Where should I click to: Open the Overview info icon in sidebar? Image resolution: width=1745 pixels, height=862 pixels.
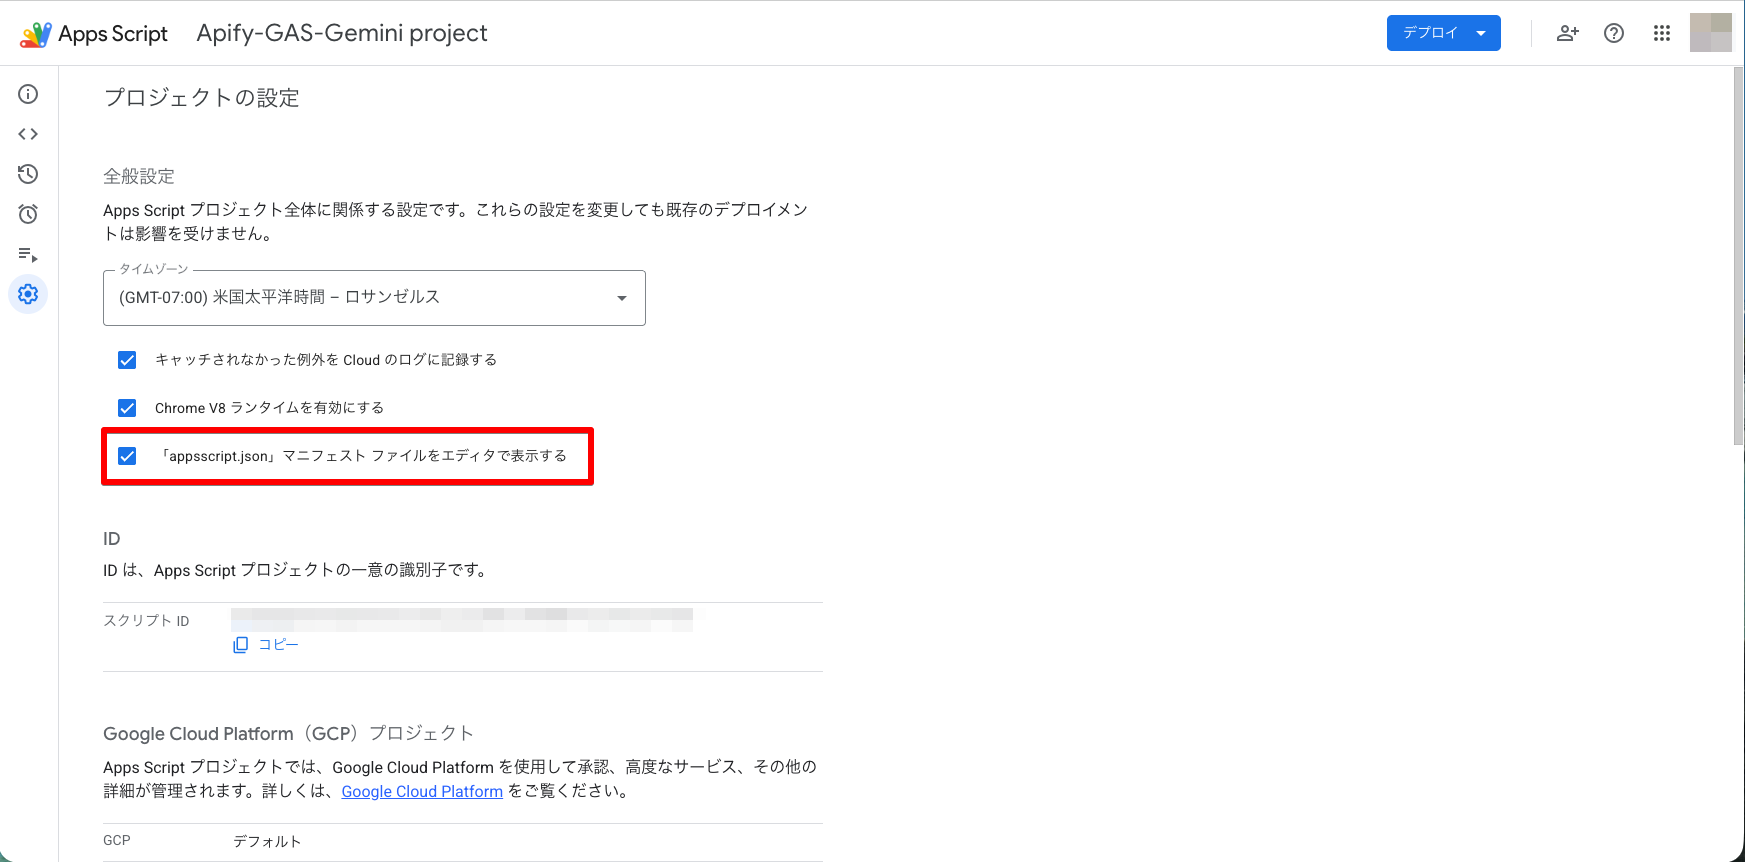[x=28, y=94]
